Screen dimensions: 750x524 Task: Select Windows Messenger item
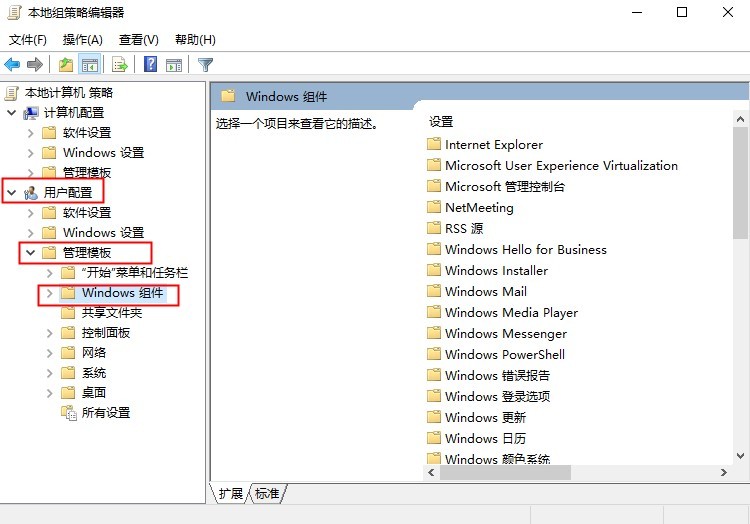click(506, 334)
